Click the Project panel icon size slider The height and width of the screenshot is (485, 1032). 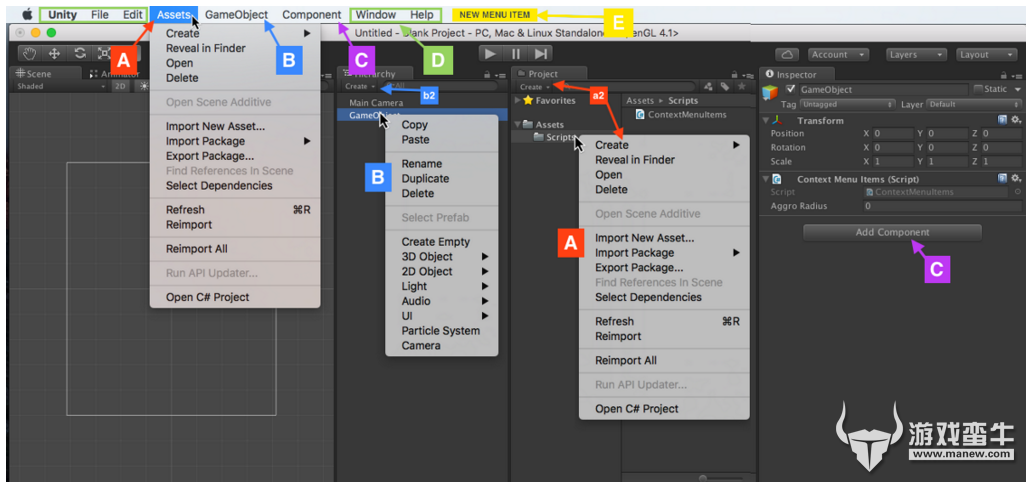[721, 478]
